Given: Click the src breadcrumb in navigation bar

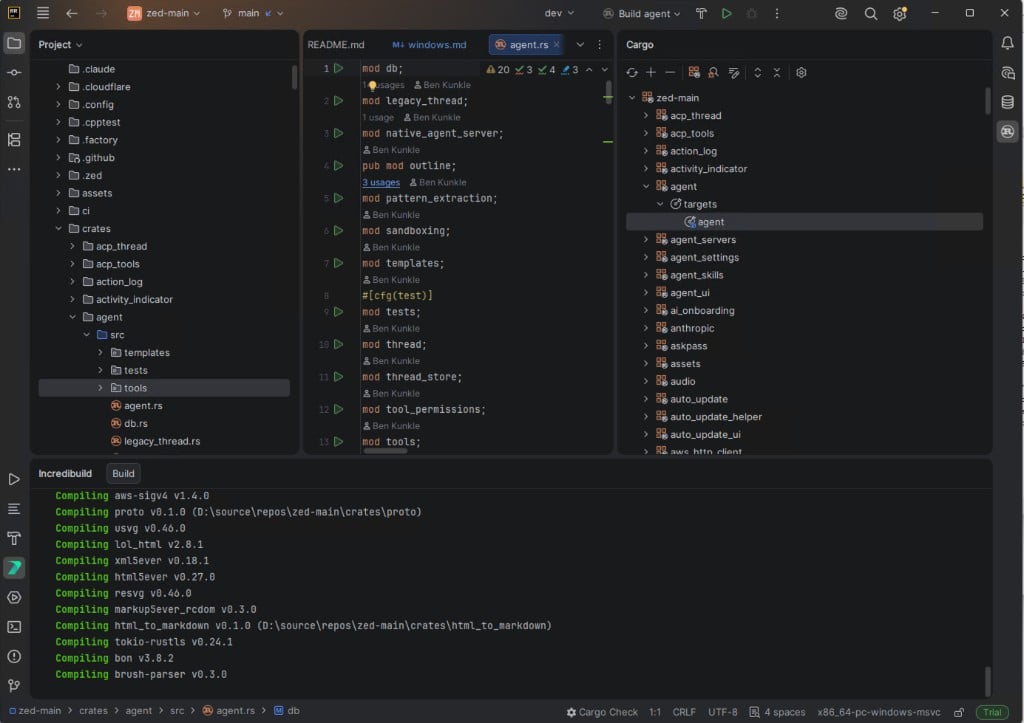Looking at the screenshot, I should (177, 711).
